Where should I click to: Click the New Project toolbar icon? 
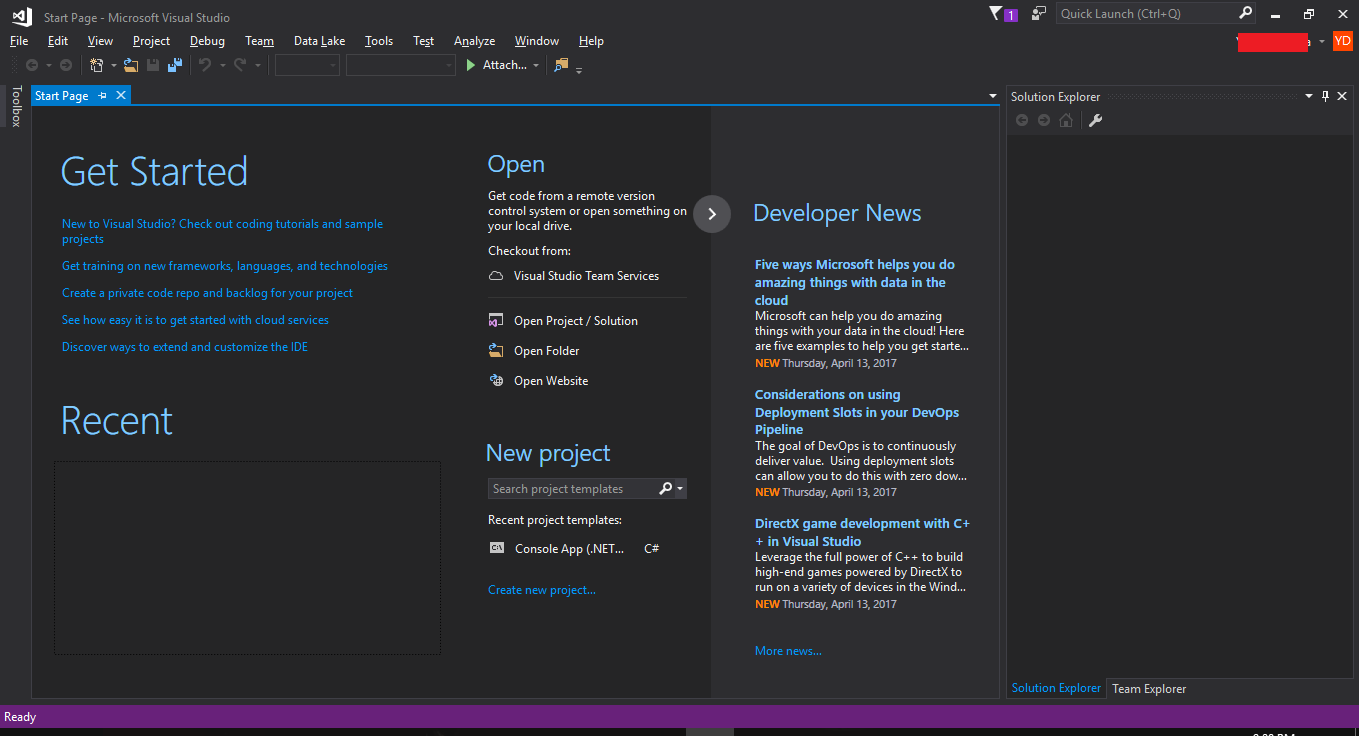click(97, 65)
